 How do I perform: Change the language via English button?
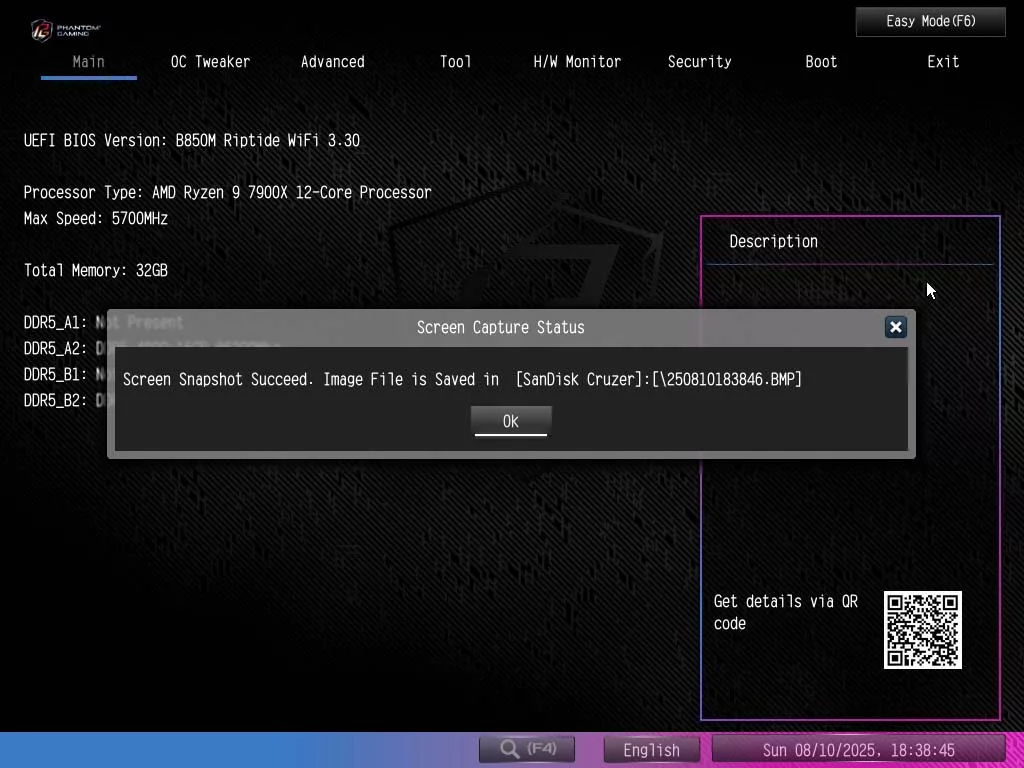651,750
